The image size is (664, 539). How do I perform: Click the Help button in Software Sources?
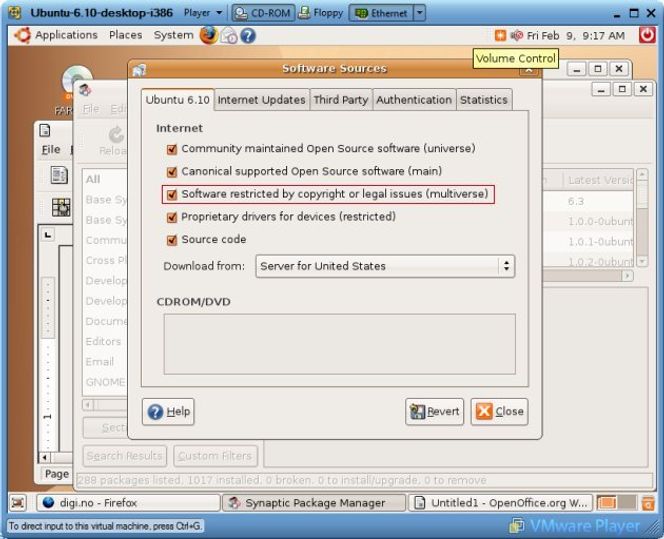[x=168, y=412]
